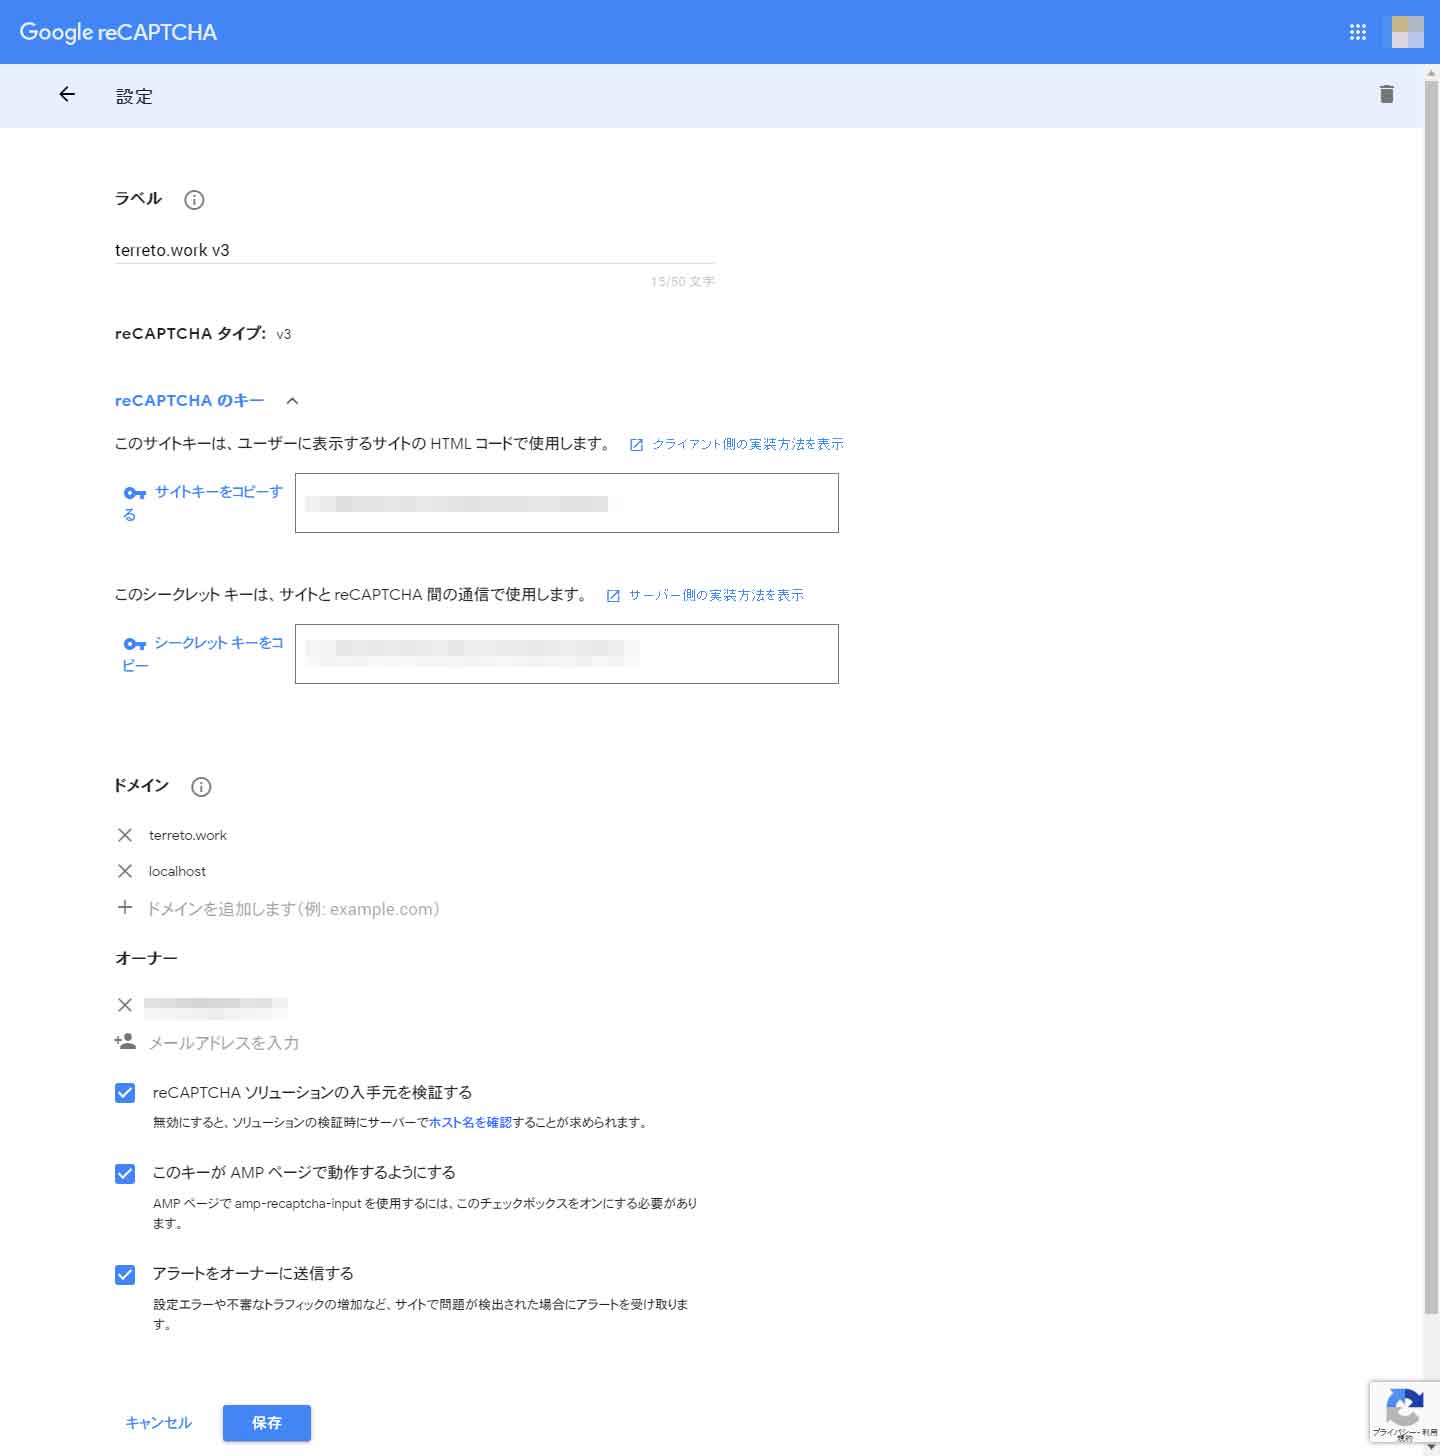Click the plus icon to add domain

click(x=125, y=908)
